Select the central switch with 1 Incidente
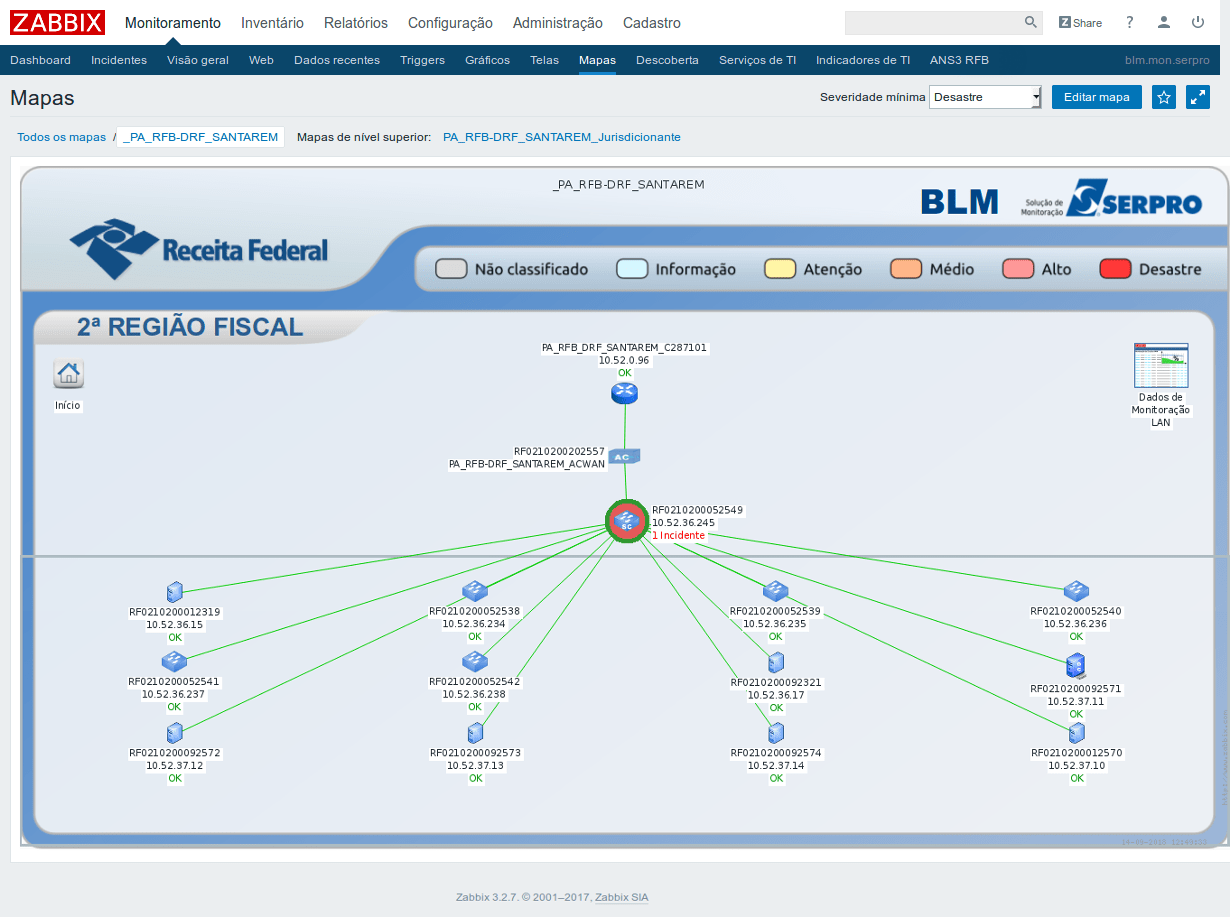The image size is (1230, 917). click(627, 521)
